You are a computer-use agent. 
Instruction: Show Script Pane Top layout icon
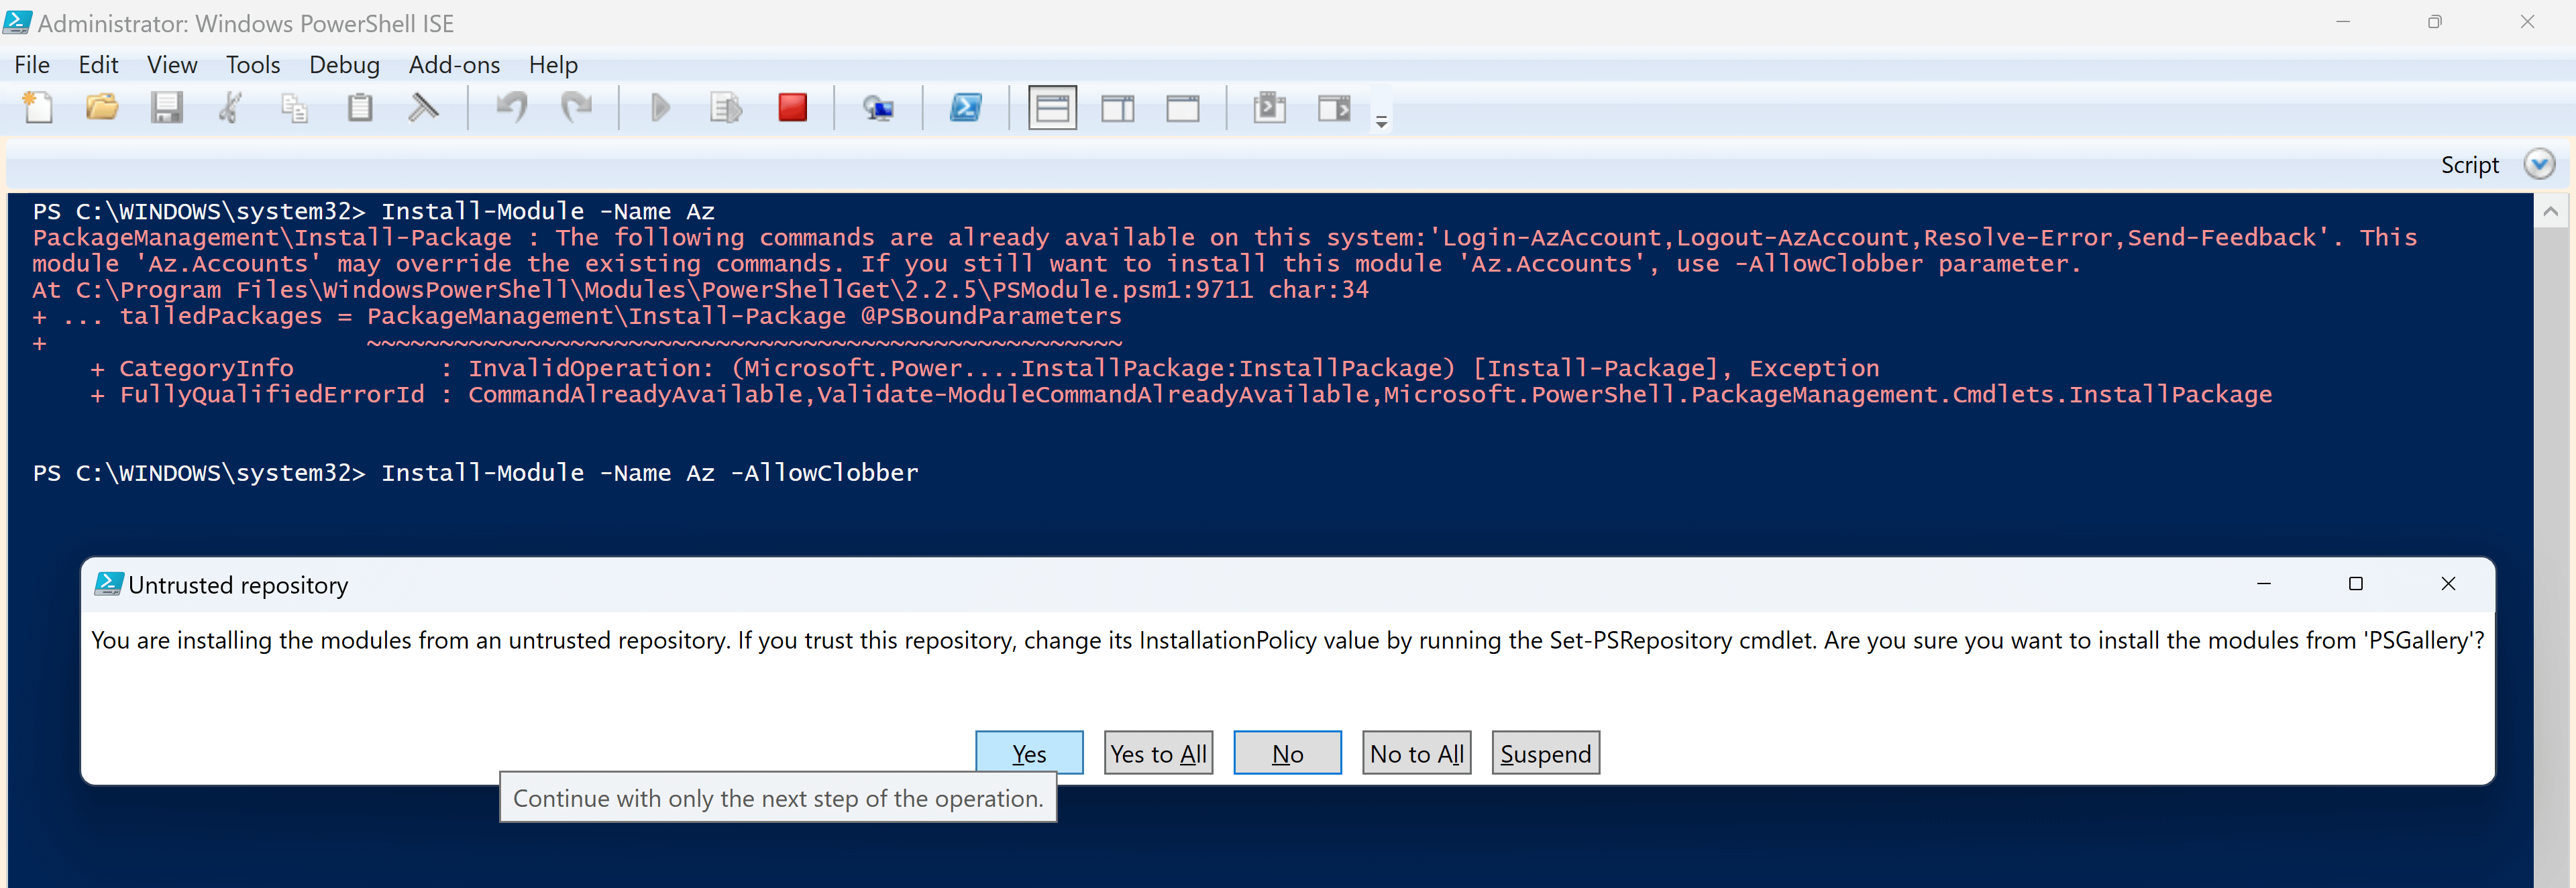point(1052,107)
